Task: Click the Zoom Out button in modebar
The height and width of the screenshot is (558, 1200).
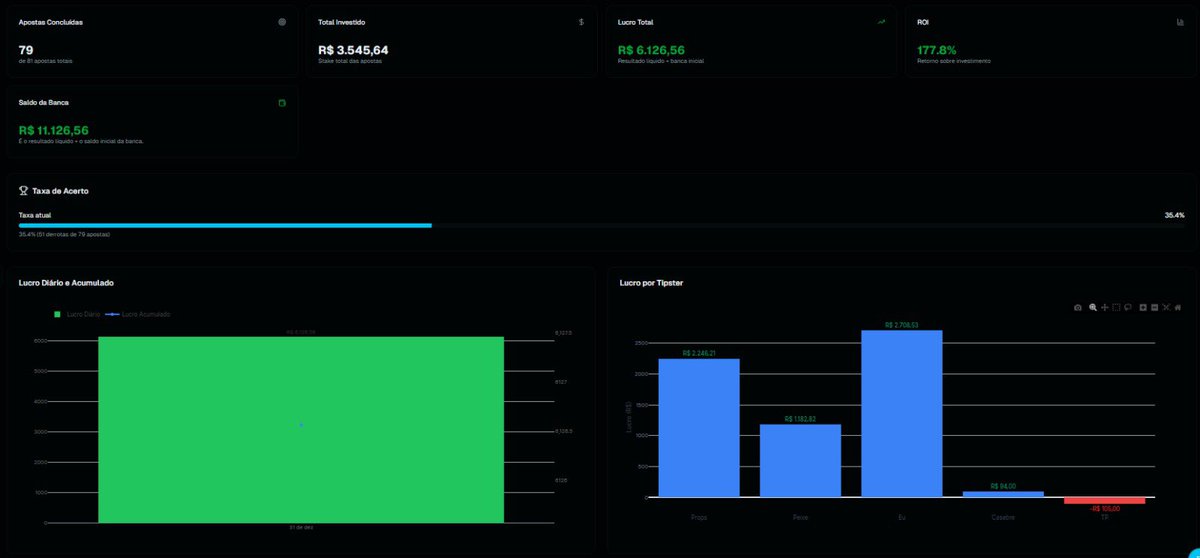Action: (x=1155, y=307)
